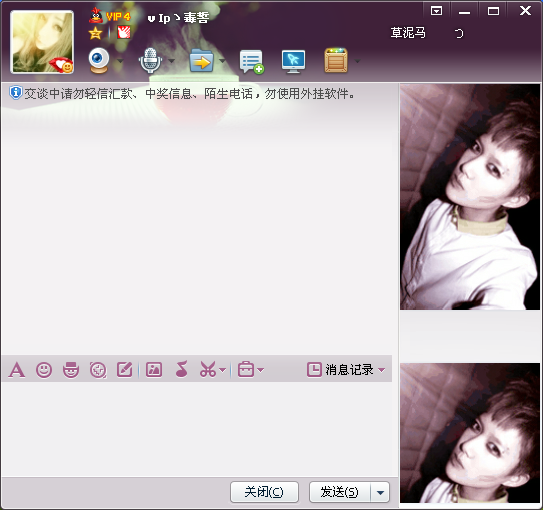Expand 消息记录 dropdown arrow
Image resolution: width=543 pixels, height=510 pixels.
coord(382,370)
